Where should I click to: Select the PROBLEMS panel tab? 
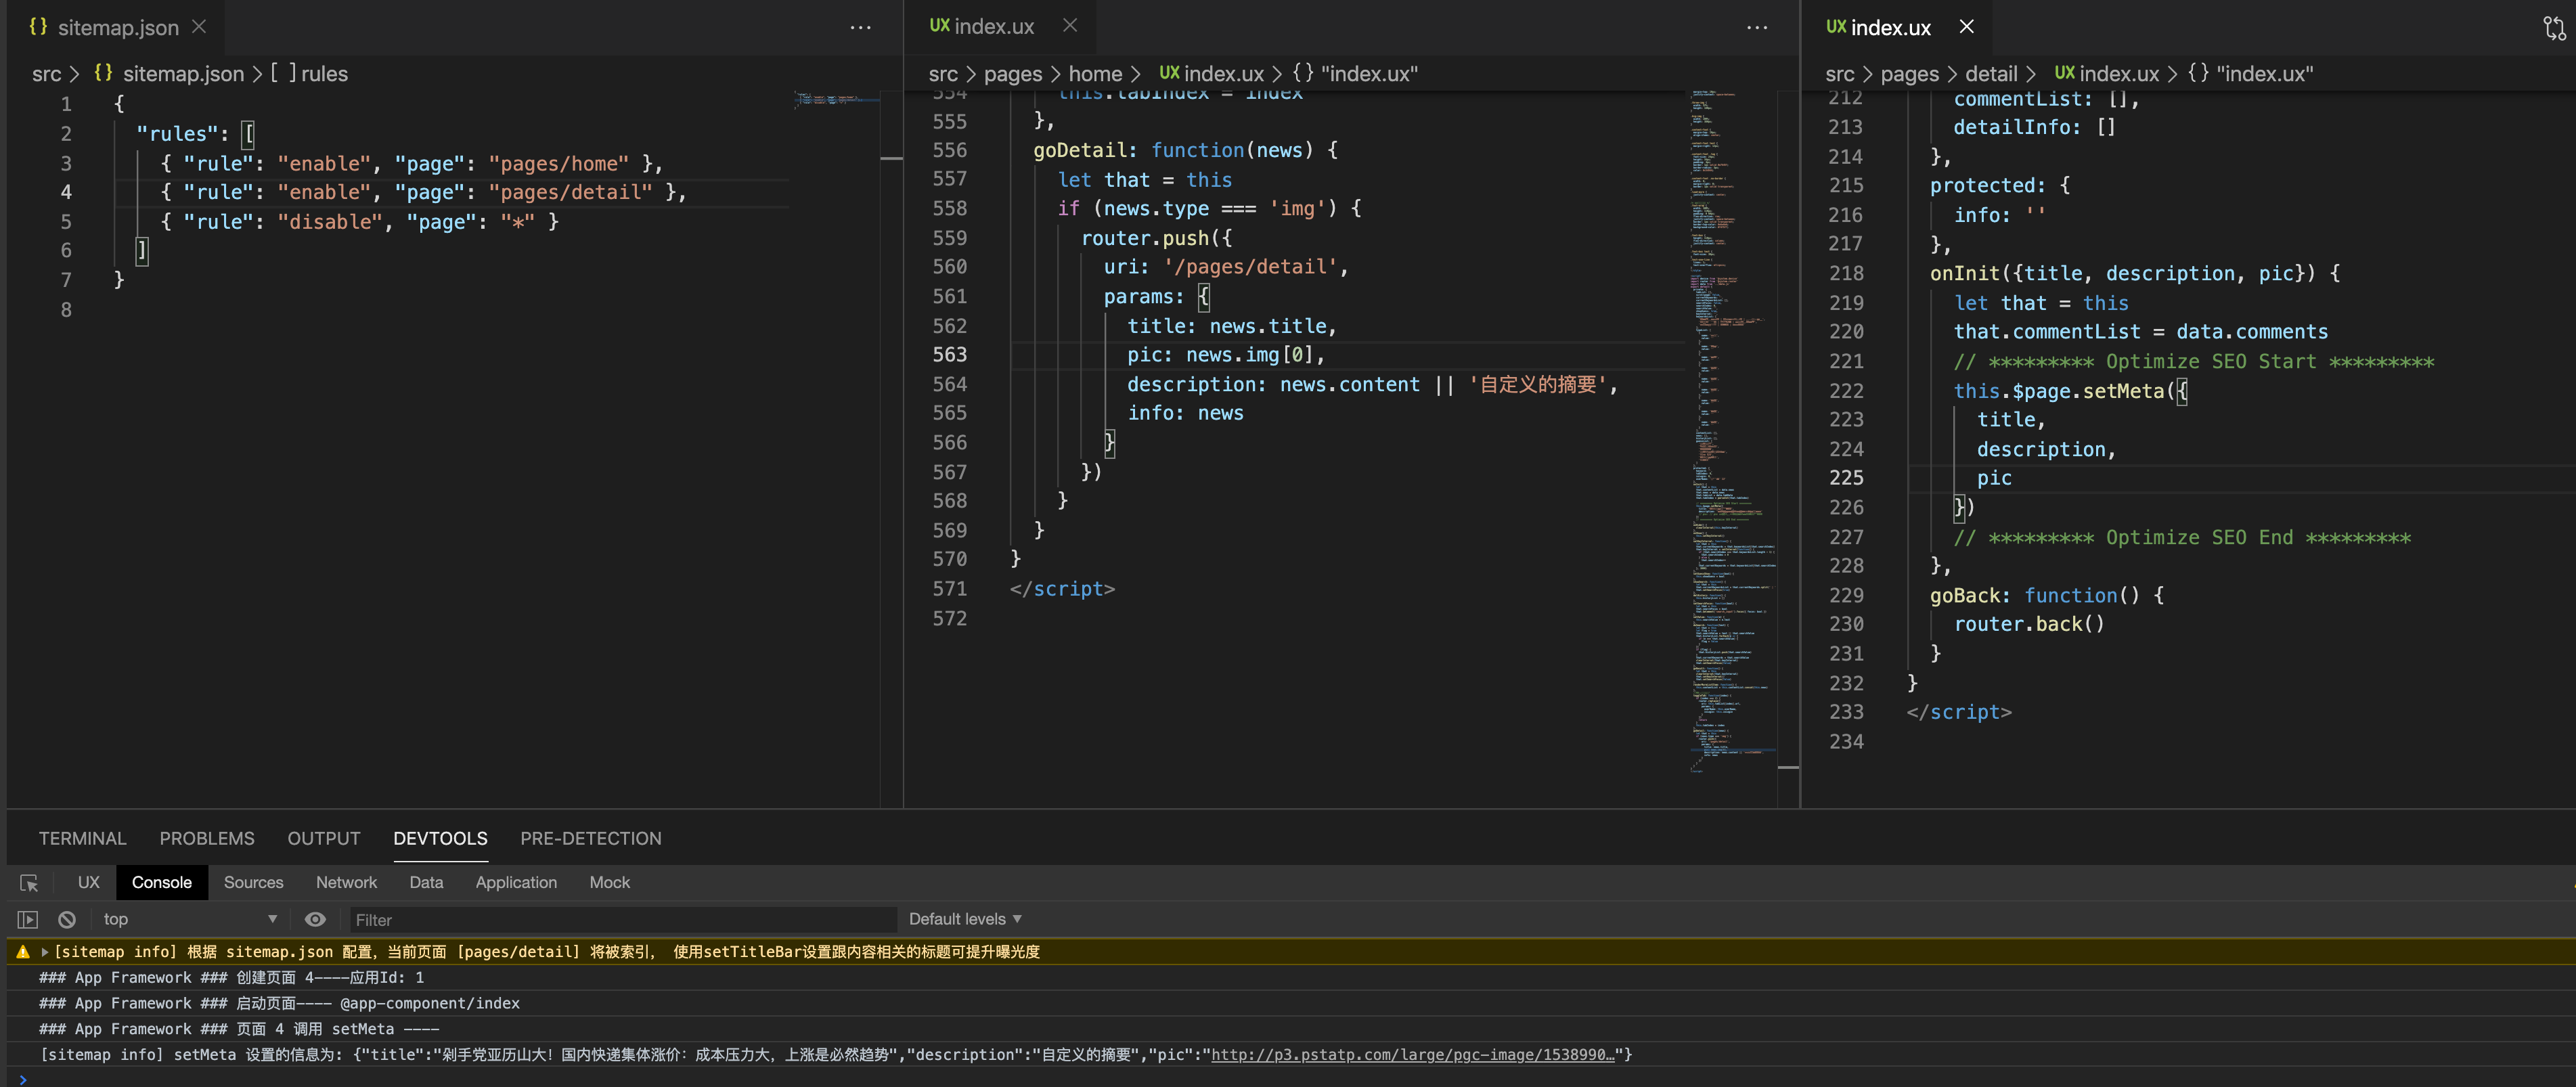coord(207,838)
